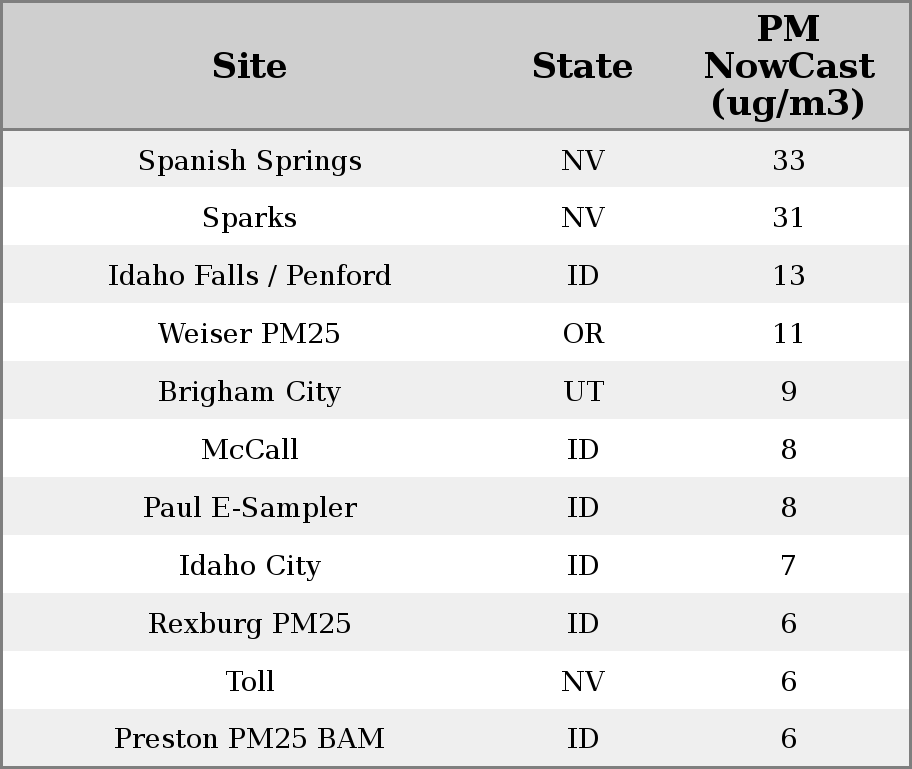Image resolution: width=912 pixels, height=769 pixels.
Task: Select the UT state cell
Action: (583, 392)
